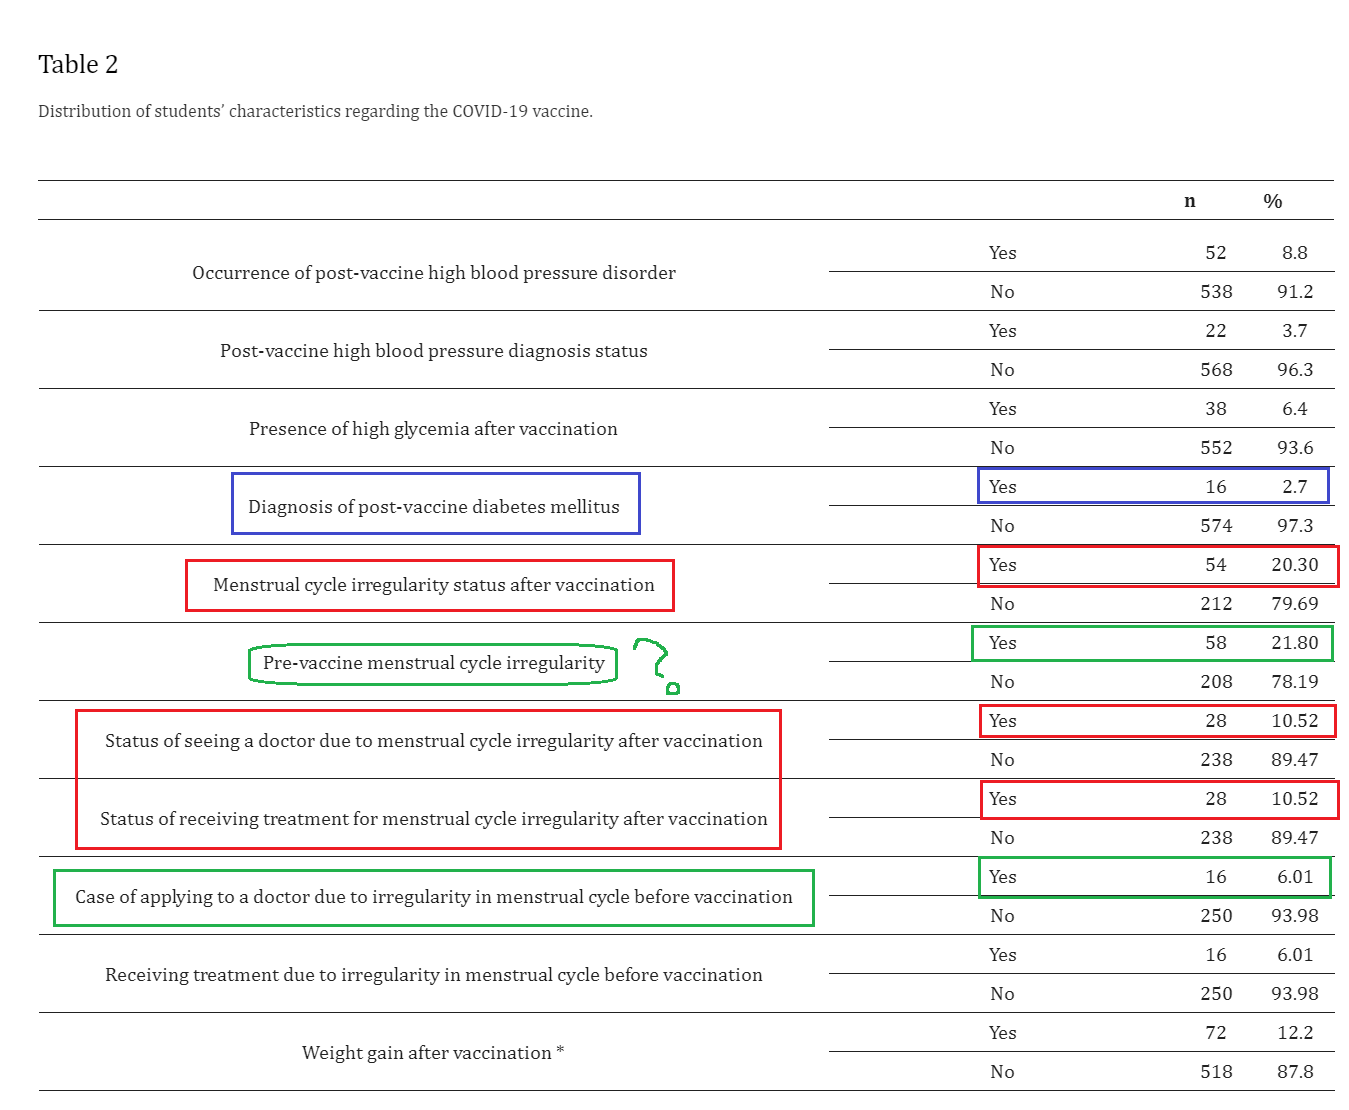The width and height of the screenshot is (1349, 1110).
Task: Select "Menstrual cycle irregularity status after vaccination"
Action: pos(434,585)
